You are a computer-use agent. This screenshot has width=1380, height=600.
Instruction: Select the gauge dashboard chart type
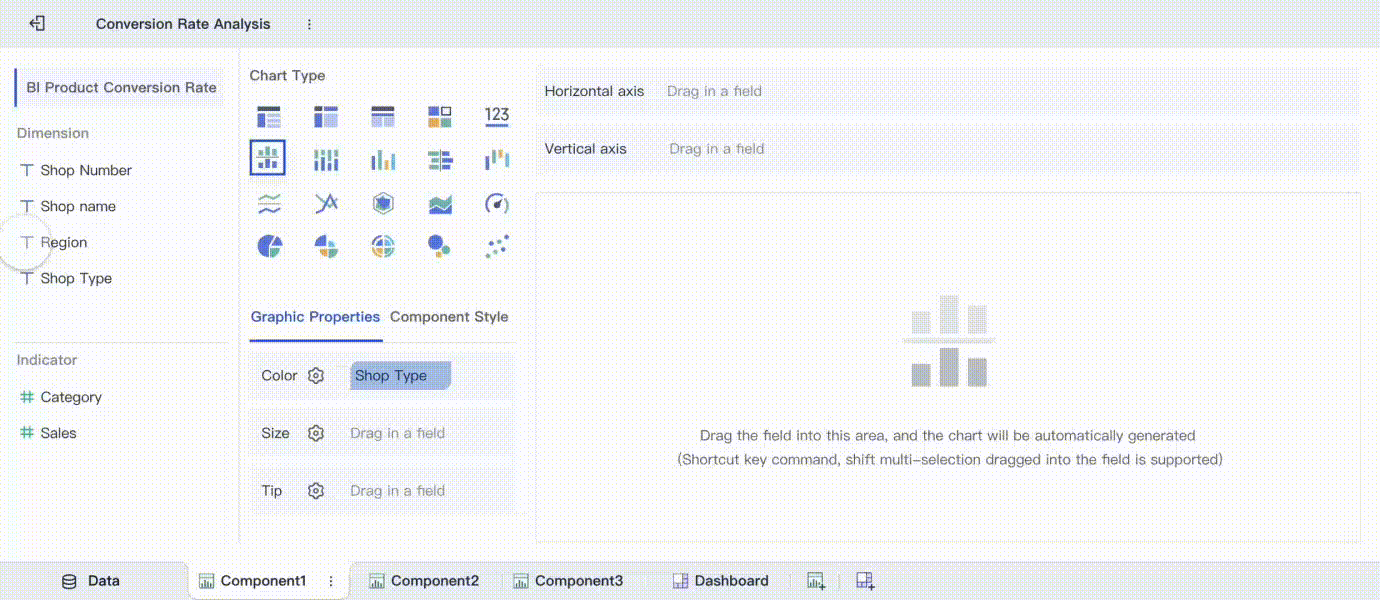click(x=497, y=204)
